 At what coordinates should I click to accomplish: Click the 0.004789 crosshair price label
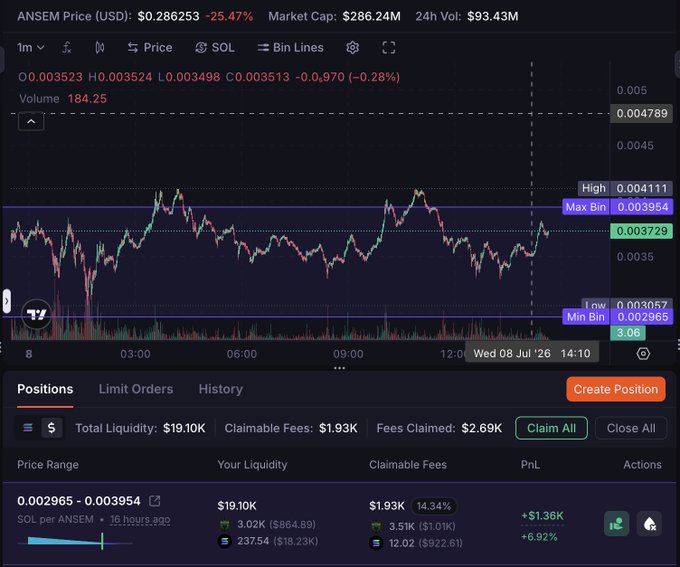pos(641,113)
